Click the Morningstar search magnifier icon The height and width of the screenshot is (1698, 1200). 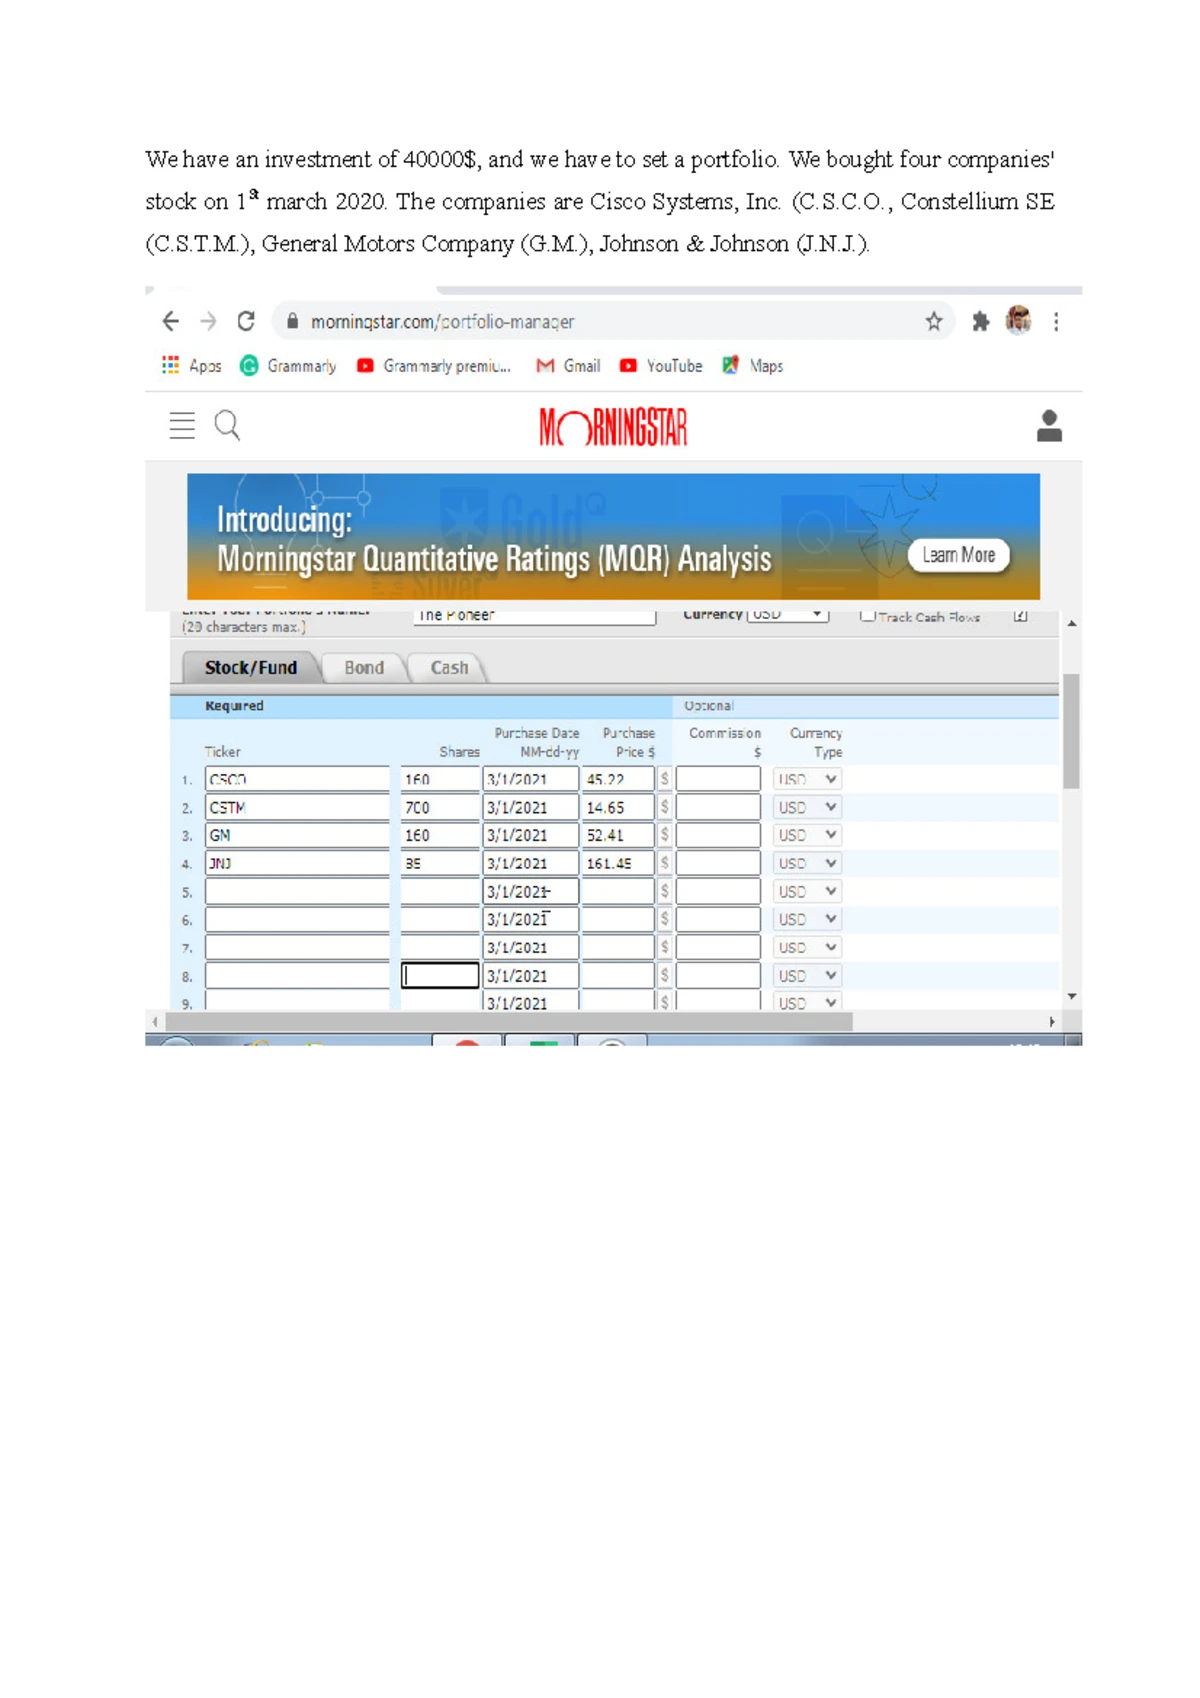point(228,426)
